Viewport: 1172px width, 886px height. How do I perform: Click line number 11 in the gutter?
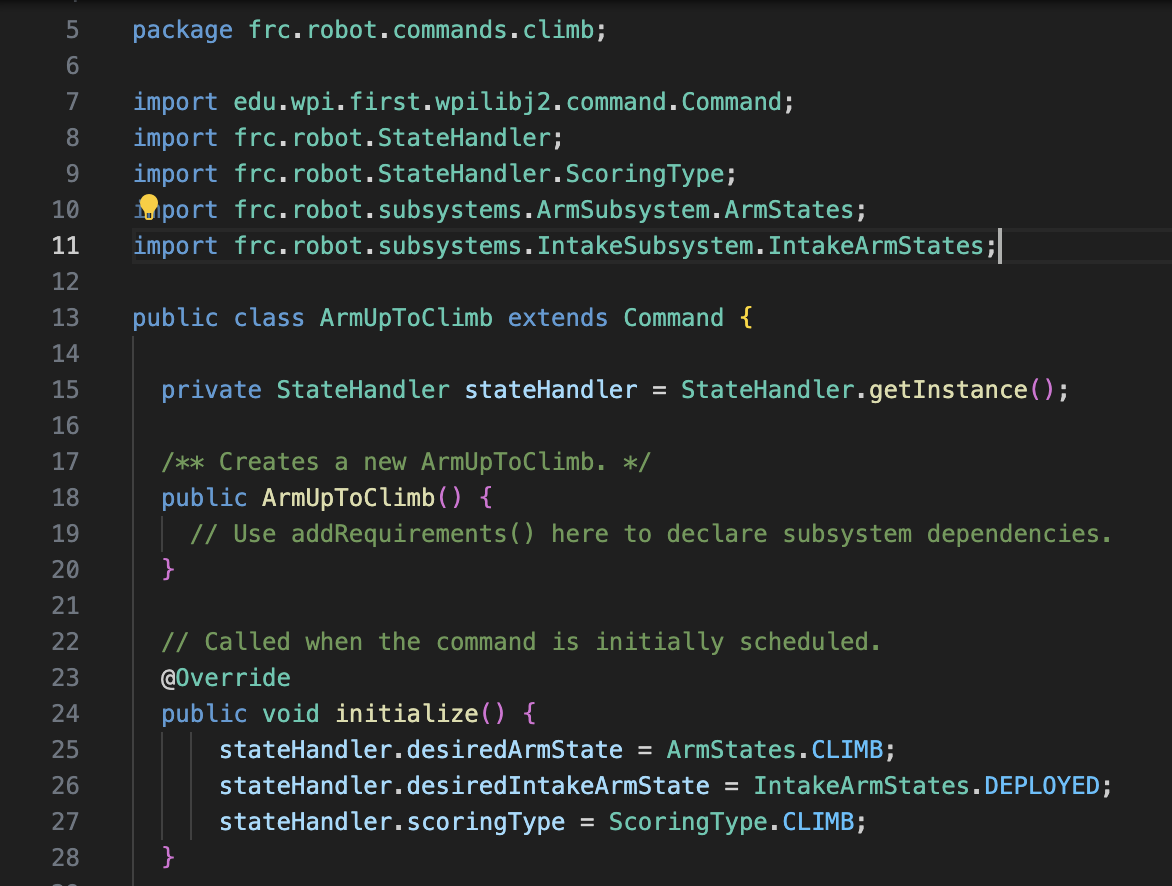pos(64,246)
